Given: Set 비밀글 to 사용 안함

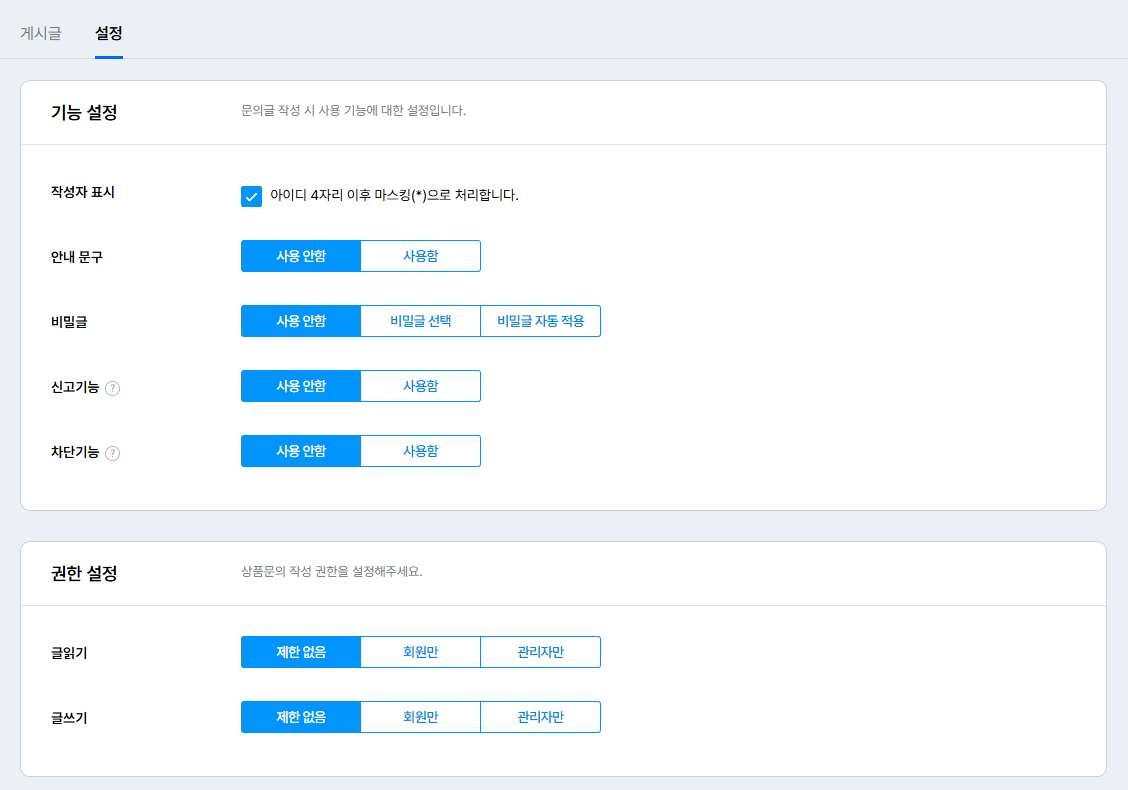Looking at the screenshot, I should pos(301,321).
